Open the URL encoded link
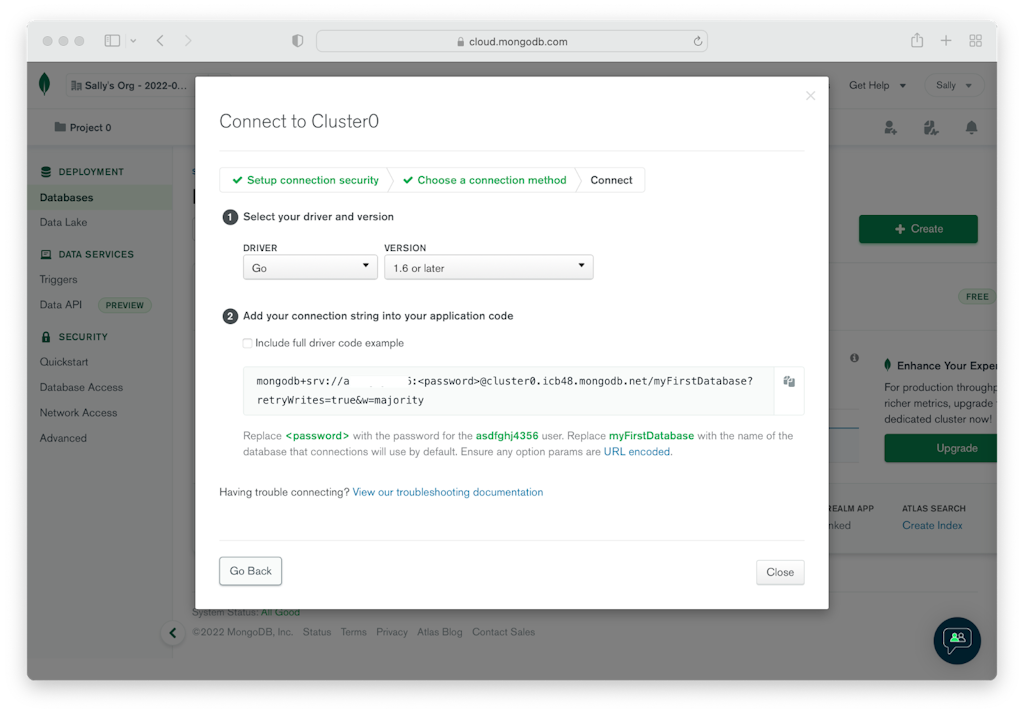The image size is (1024, 714). pyautogui.click(x=637, y=452)
